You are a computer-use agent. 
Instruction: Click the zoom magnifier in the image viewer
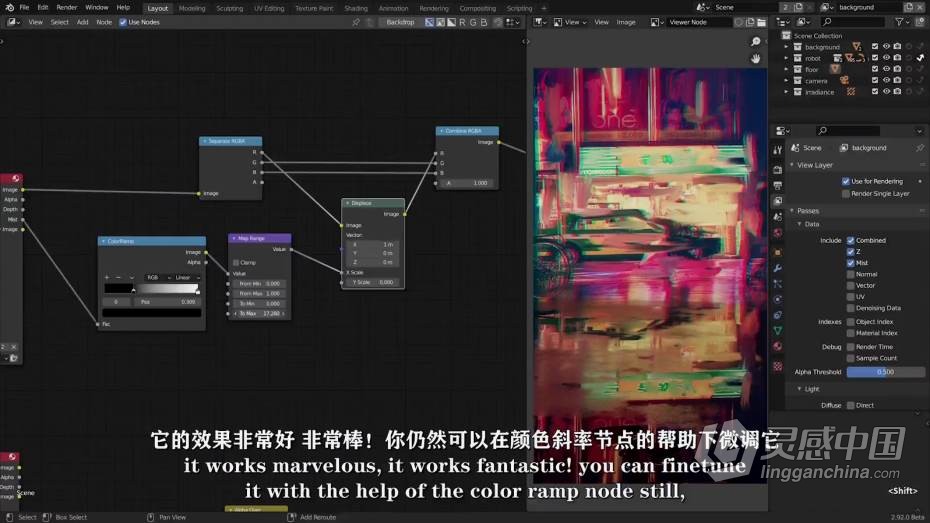click(756, 42)
